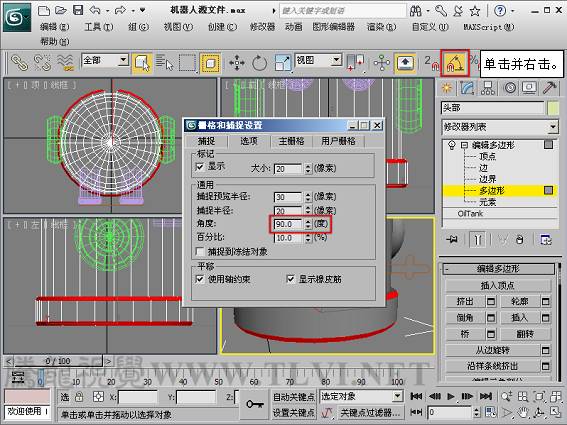Viewport: 567px width, 425px height.
Task: Click the object color swatch beside 头部
Action: pyautogui.click(x=554, y=108)
